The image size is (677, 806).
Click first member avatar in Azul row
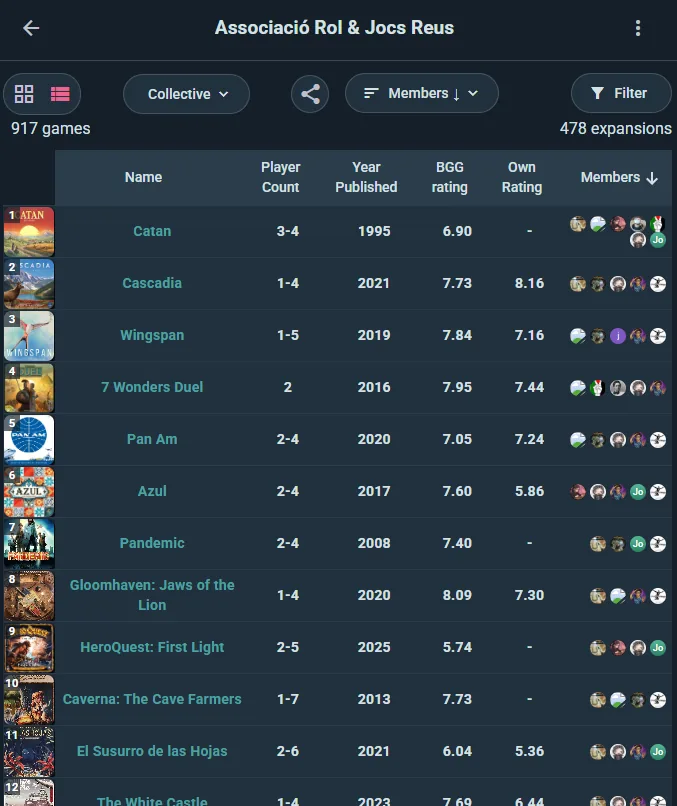578,492
